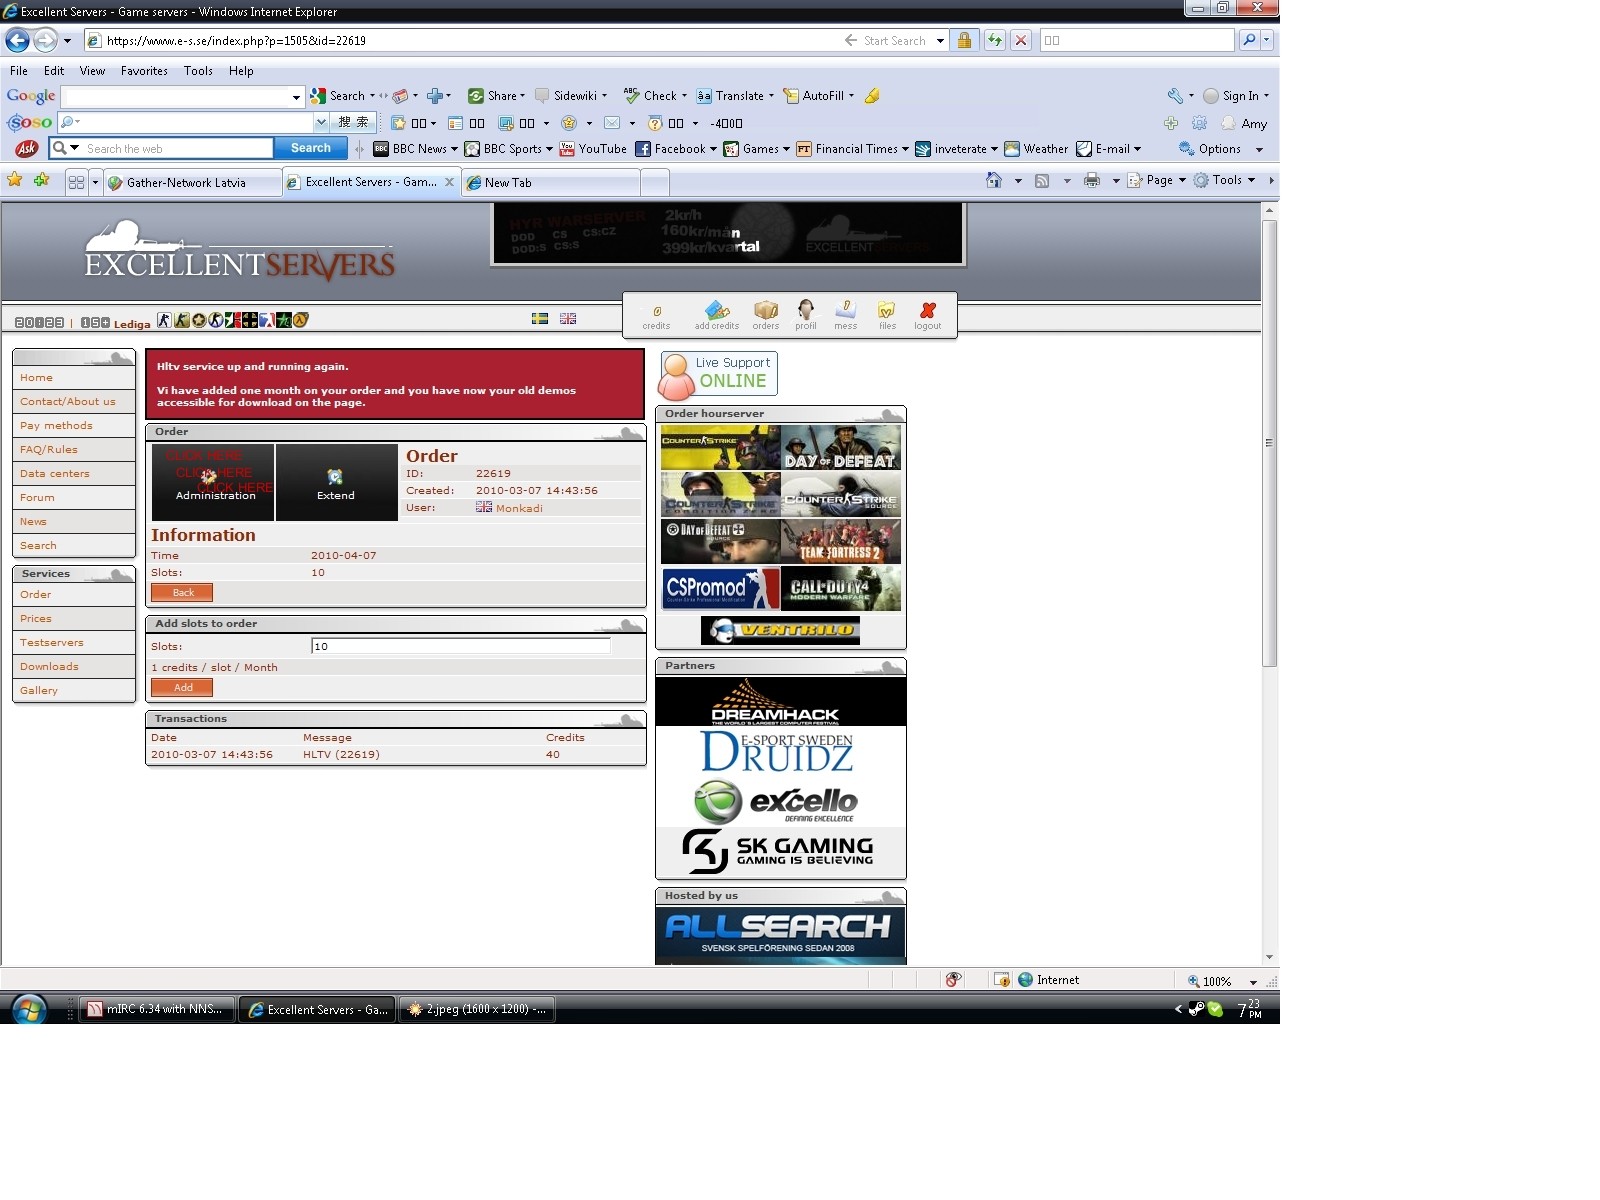Open the Testservers services link
This screenshot has height=1200, width=1600.
click(52, 642)
